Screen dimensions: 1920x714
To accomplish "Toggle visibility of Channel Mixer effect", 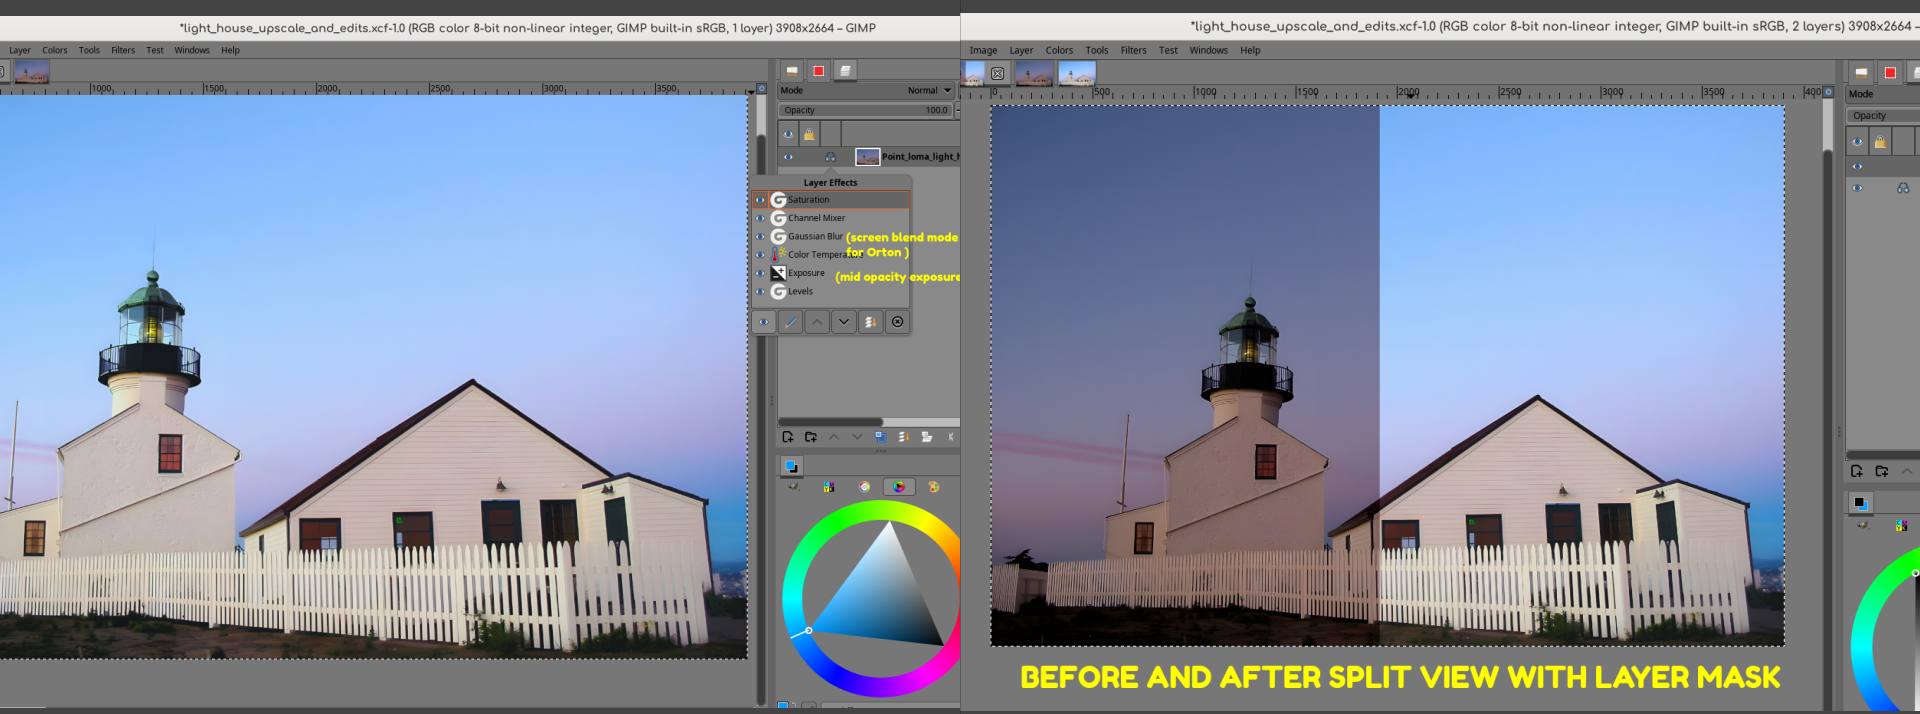I will (760, 218).
